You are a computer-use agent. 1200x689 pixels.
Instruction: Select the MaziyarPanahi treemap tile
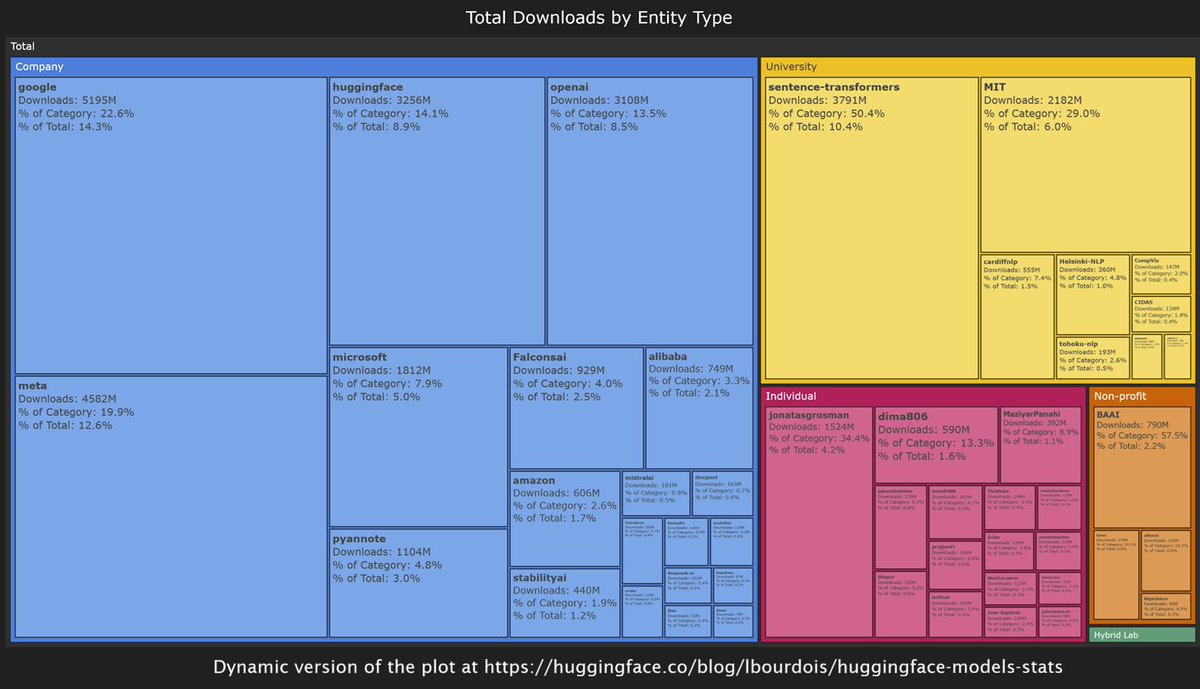point(1040,445)
